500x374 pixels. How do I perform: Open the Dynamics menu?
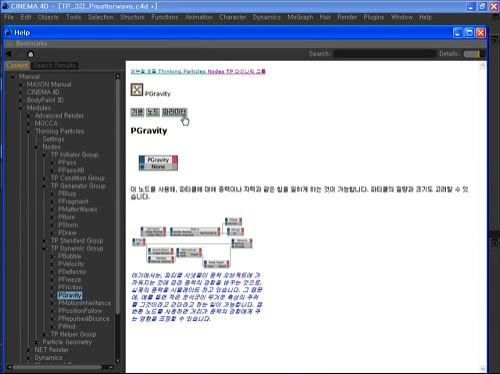(267, 17)
